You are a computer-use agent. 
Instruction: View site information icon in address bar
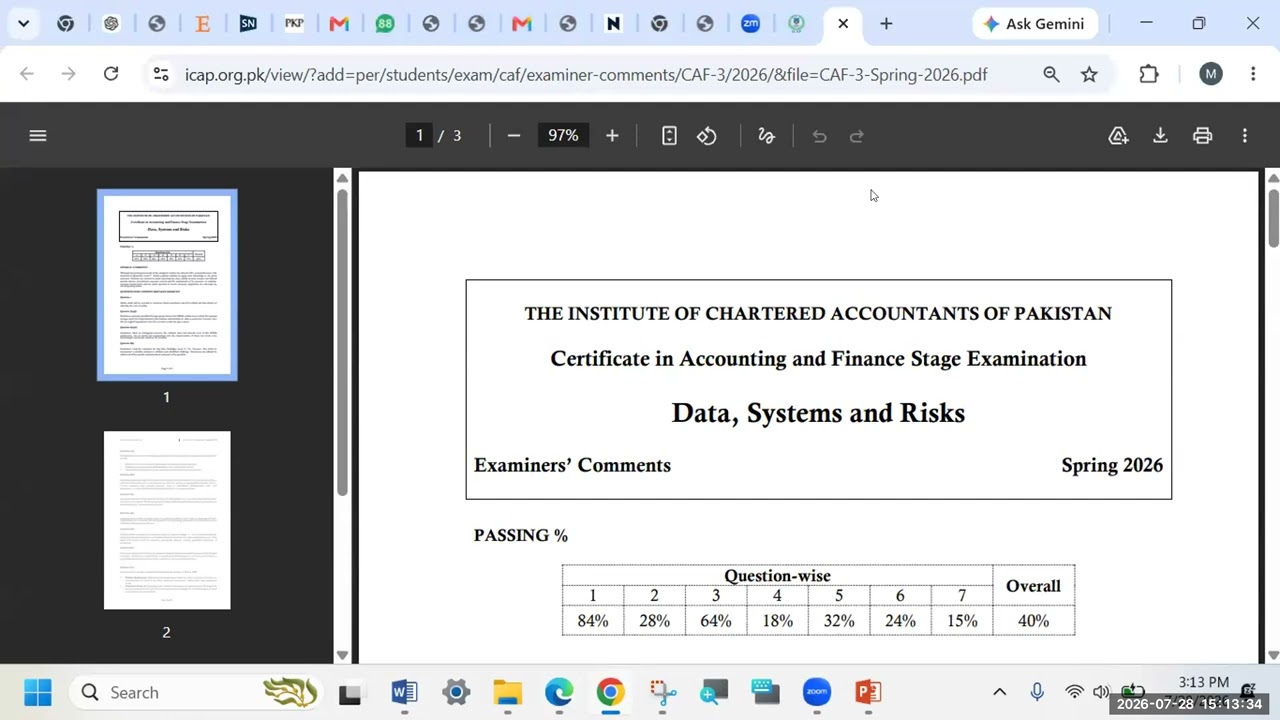pyautogui.click(x=159, y=74)
